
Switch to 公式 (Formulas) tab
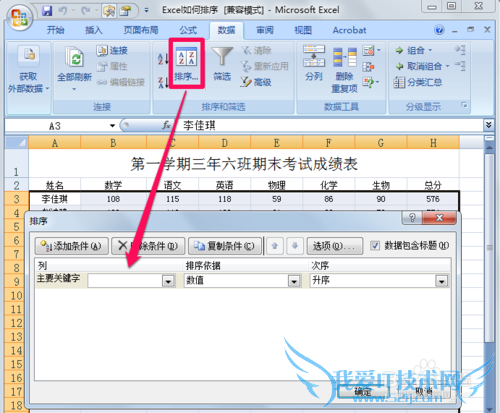(x=188, y=30)
